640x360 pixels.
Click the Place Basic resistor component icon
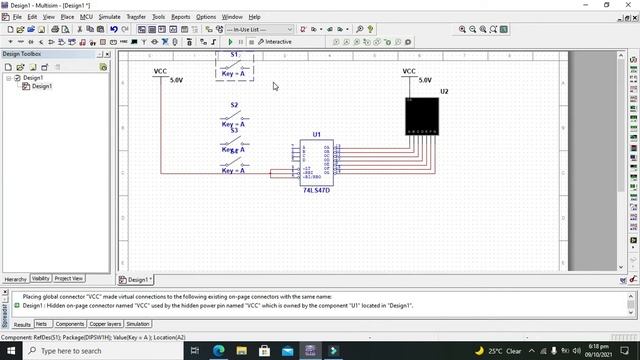[21, 42]
